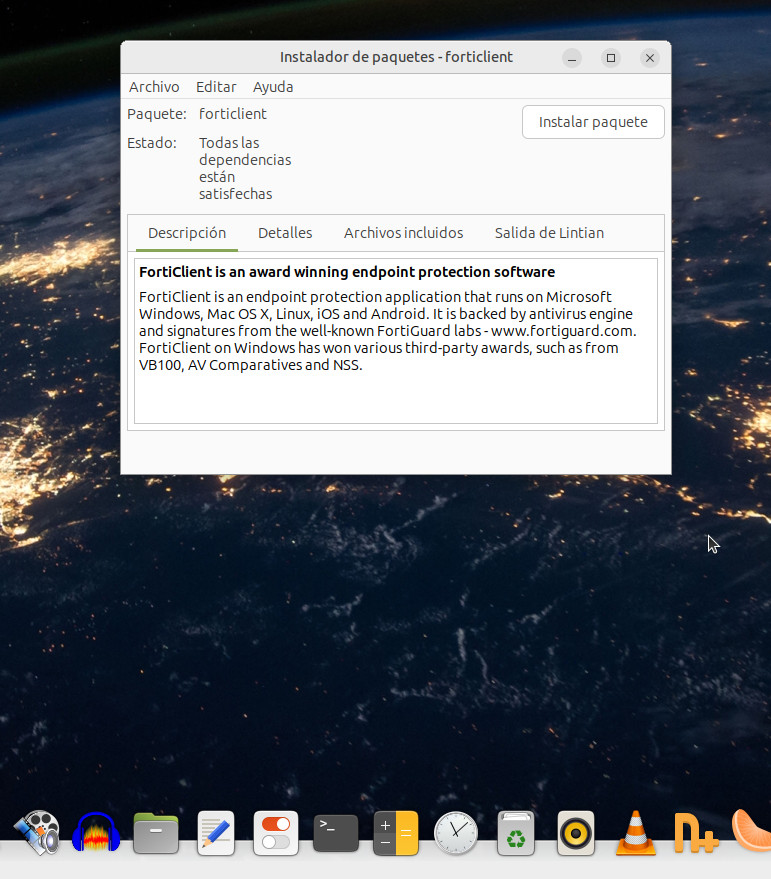771x879 pixels.
Task: Switch to the Detalles tab
Action: point(285,233)
